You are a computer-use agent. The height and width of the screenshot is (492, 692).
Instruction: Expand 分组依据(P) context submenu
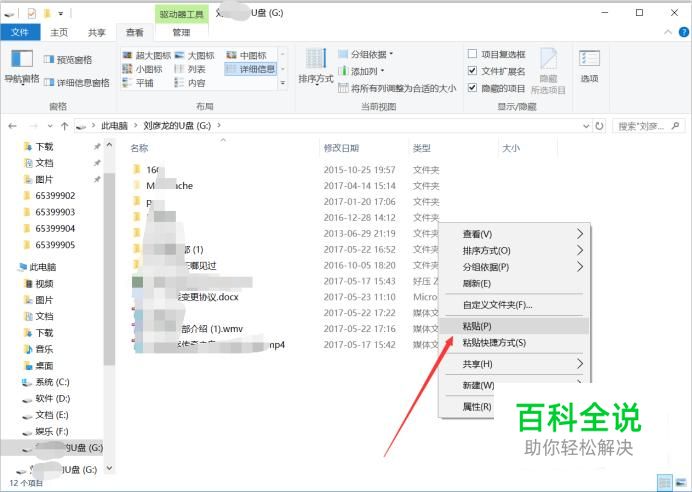click(x=514, y=267)
